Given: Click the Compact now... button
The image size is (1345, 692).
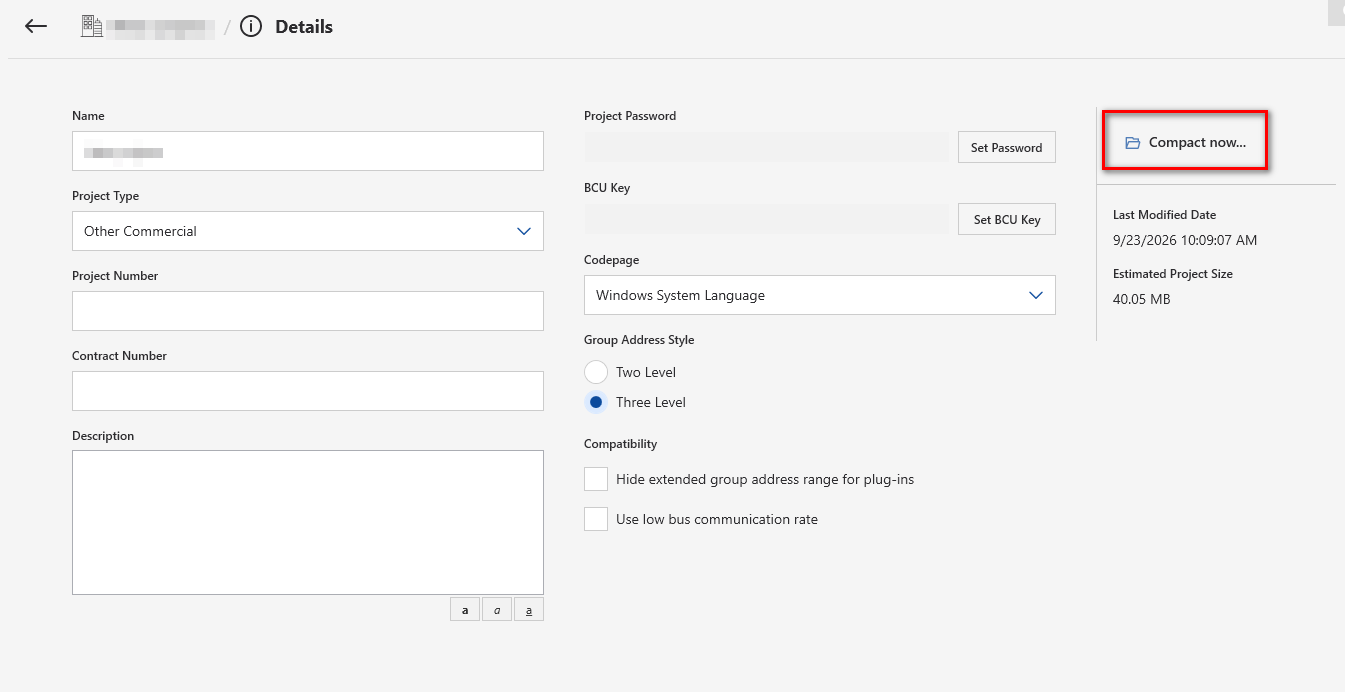Looking at the screenshot, I should (x=1185, y=142).
